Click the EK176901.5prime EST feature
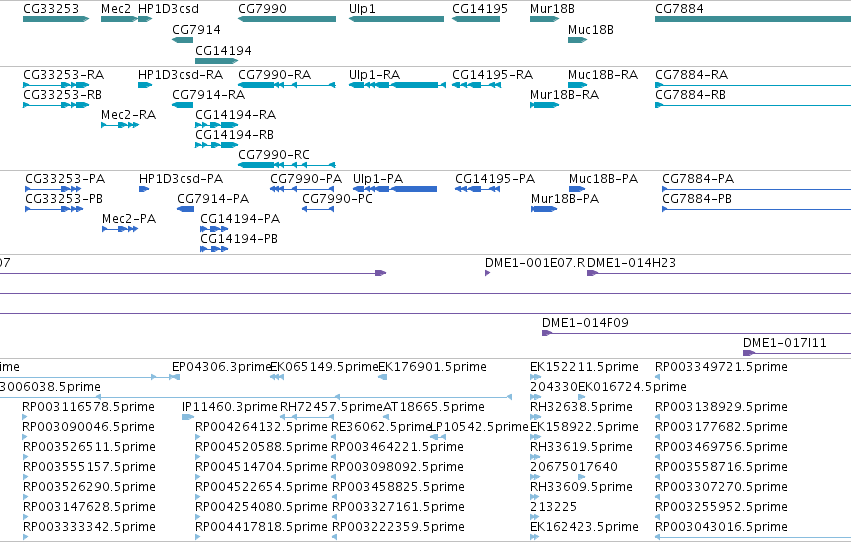This screenshot has height=542, width=851. 383,377
